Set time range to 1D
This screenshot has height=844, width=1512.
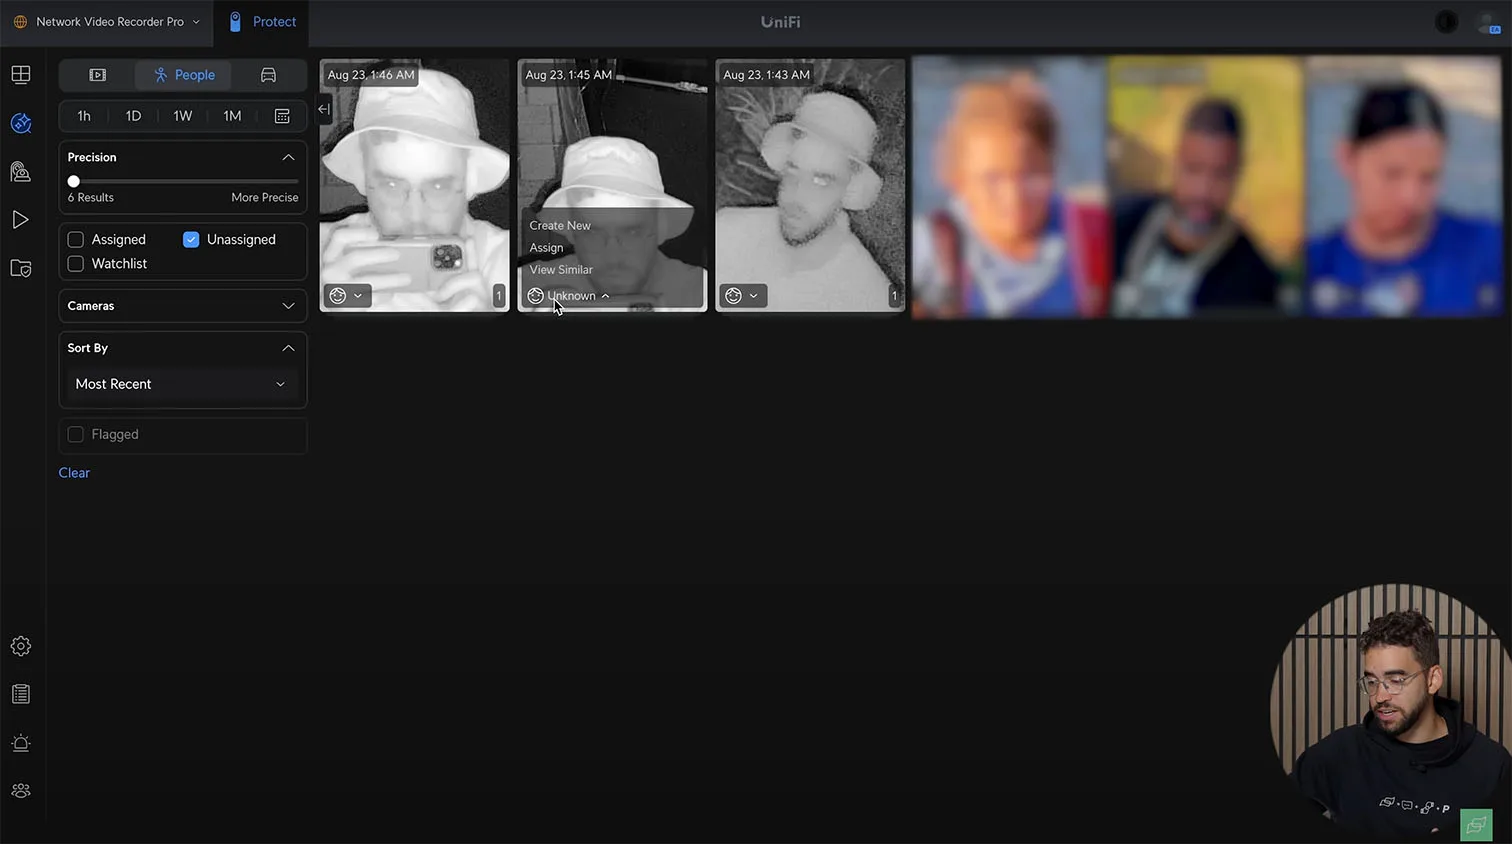pyautogui.click(x=133, y=116)
